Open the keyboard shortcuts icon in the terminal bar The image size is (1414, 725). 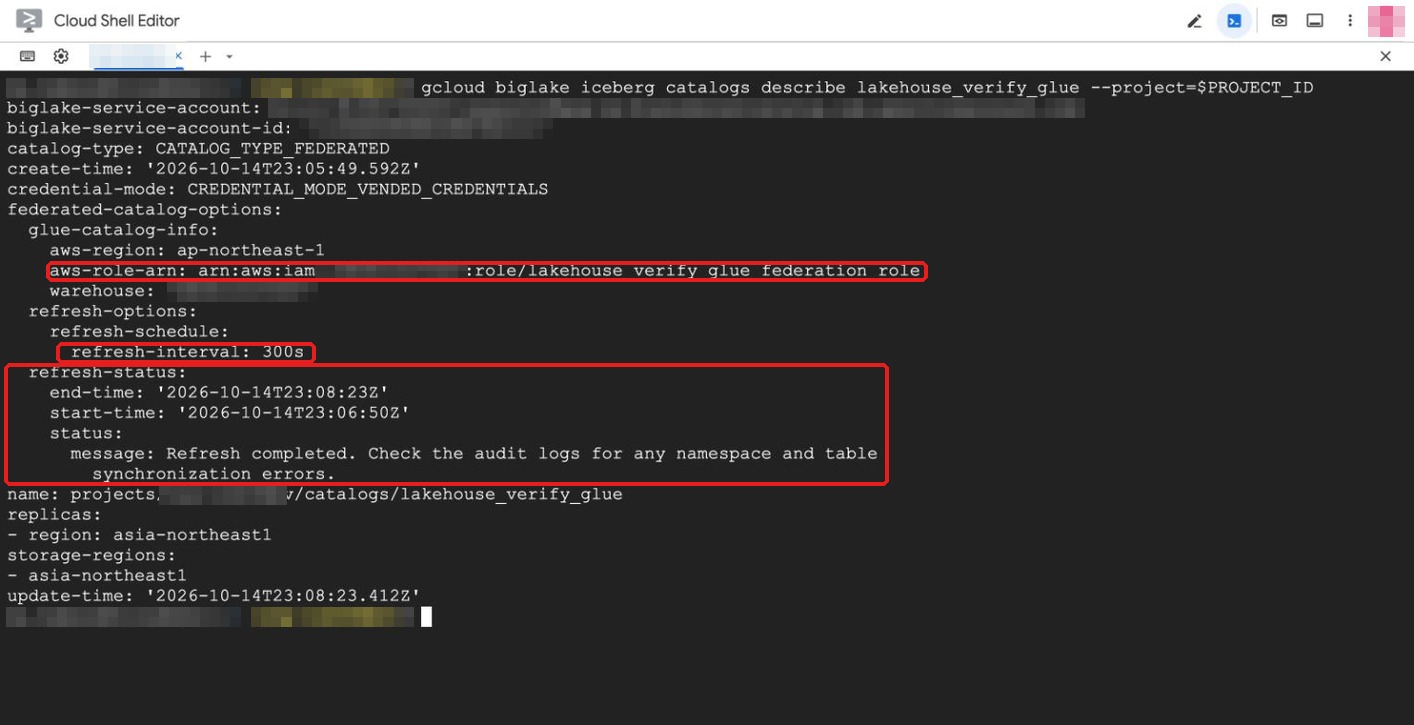pos(28,56)
